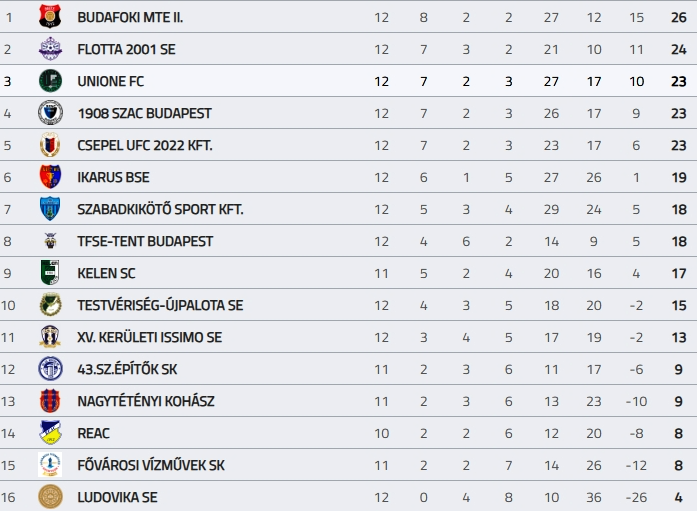Click the Budafoki MTE II. team name
This screenshot has height=511, width=697.
tap(130, 17)
